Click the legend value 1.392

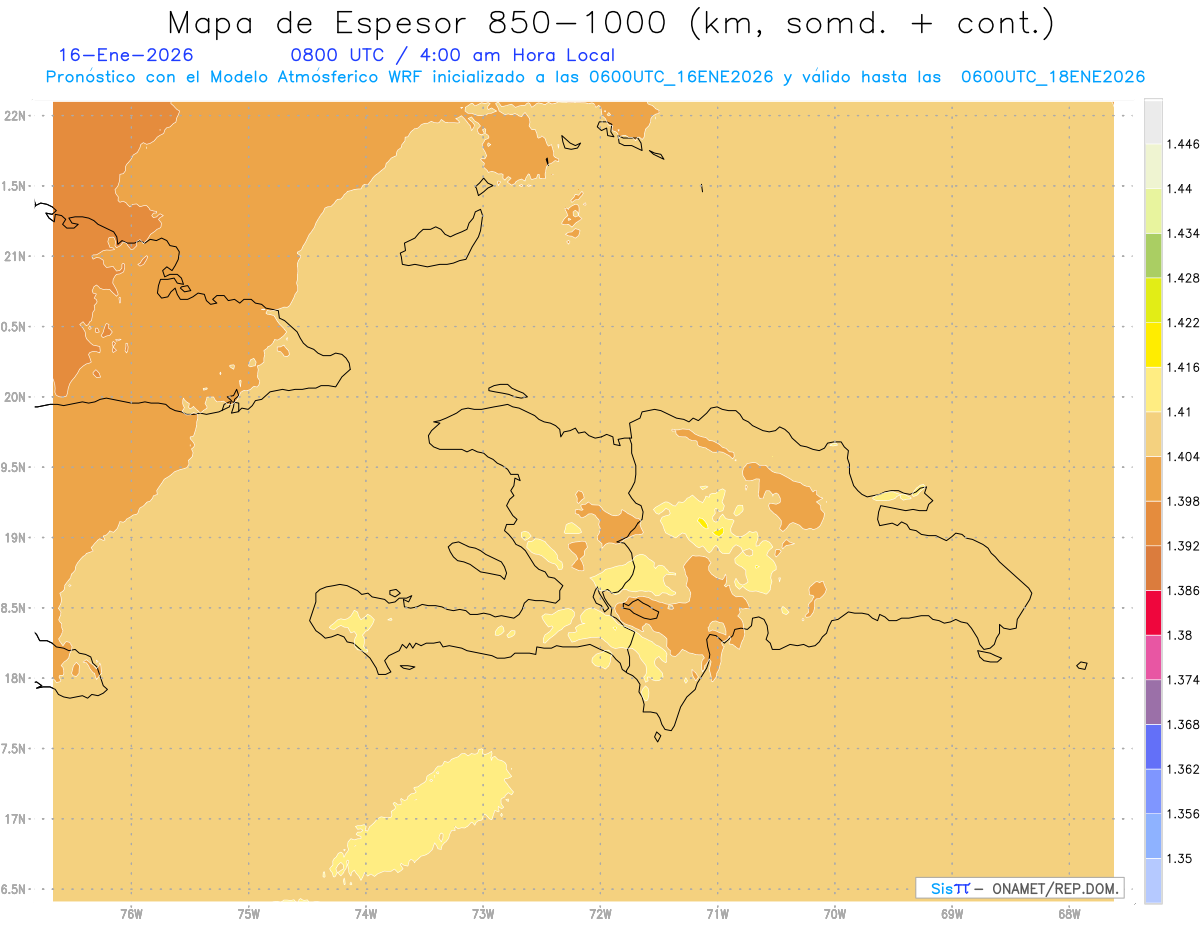[1183, 546]
